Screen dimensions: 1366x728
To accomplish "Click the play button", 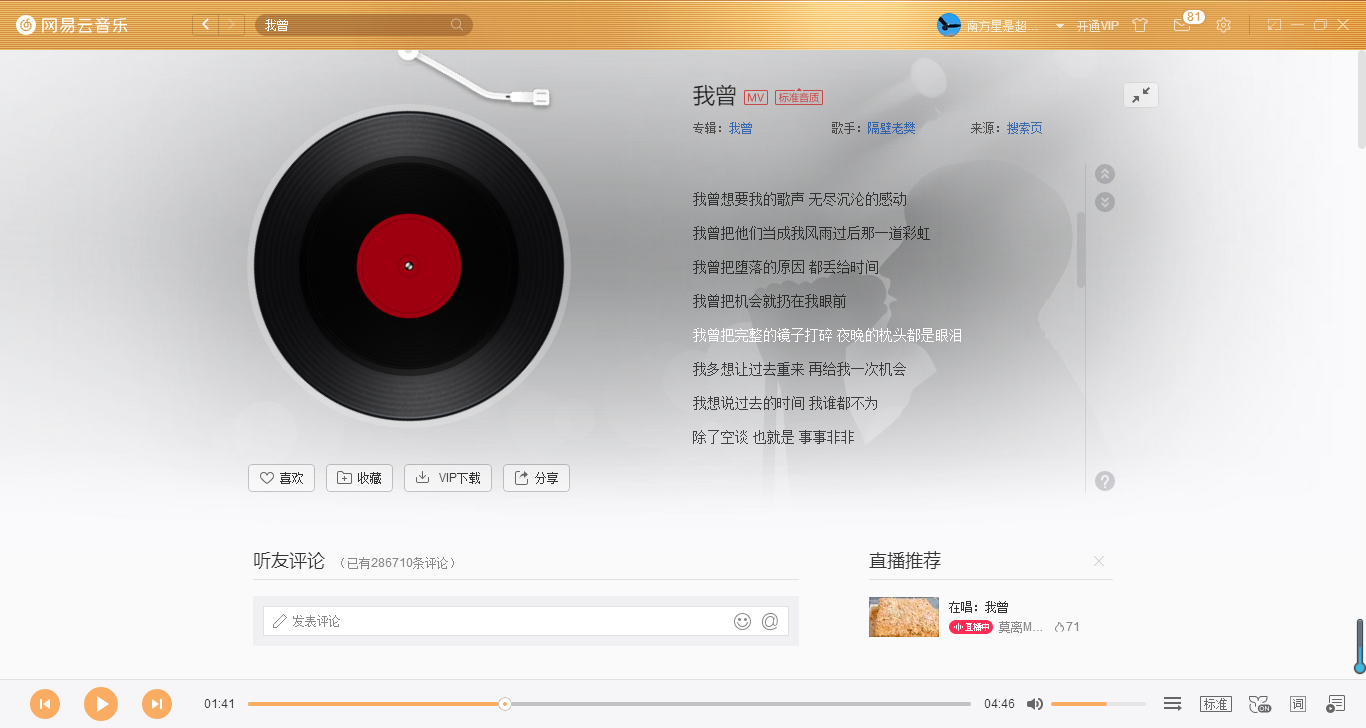I will [101, 704].
